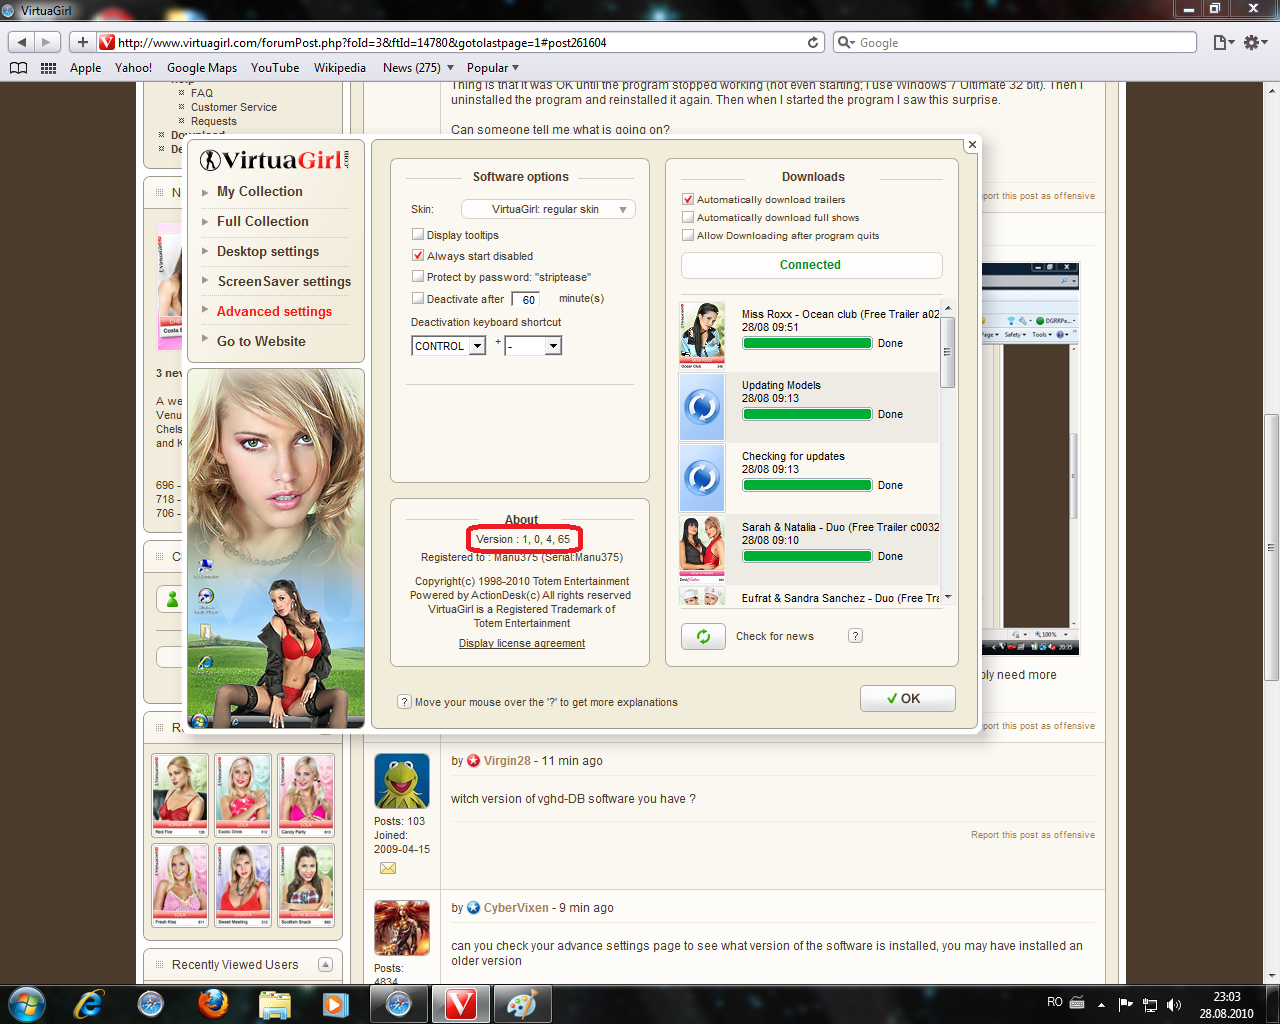Open Display license agreement link
Screen dimensions: 1280x1024
point(522,643)
